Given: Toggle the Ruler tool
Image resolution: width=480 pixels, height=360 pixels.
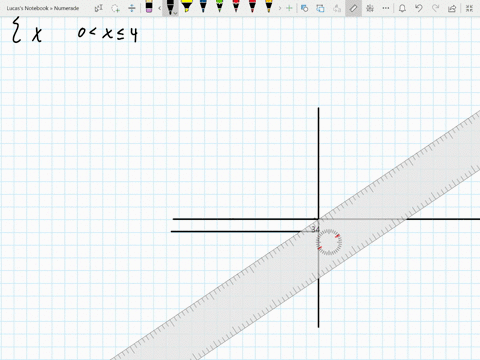Looking at the screenshot, I should coord(353,8).
